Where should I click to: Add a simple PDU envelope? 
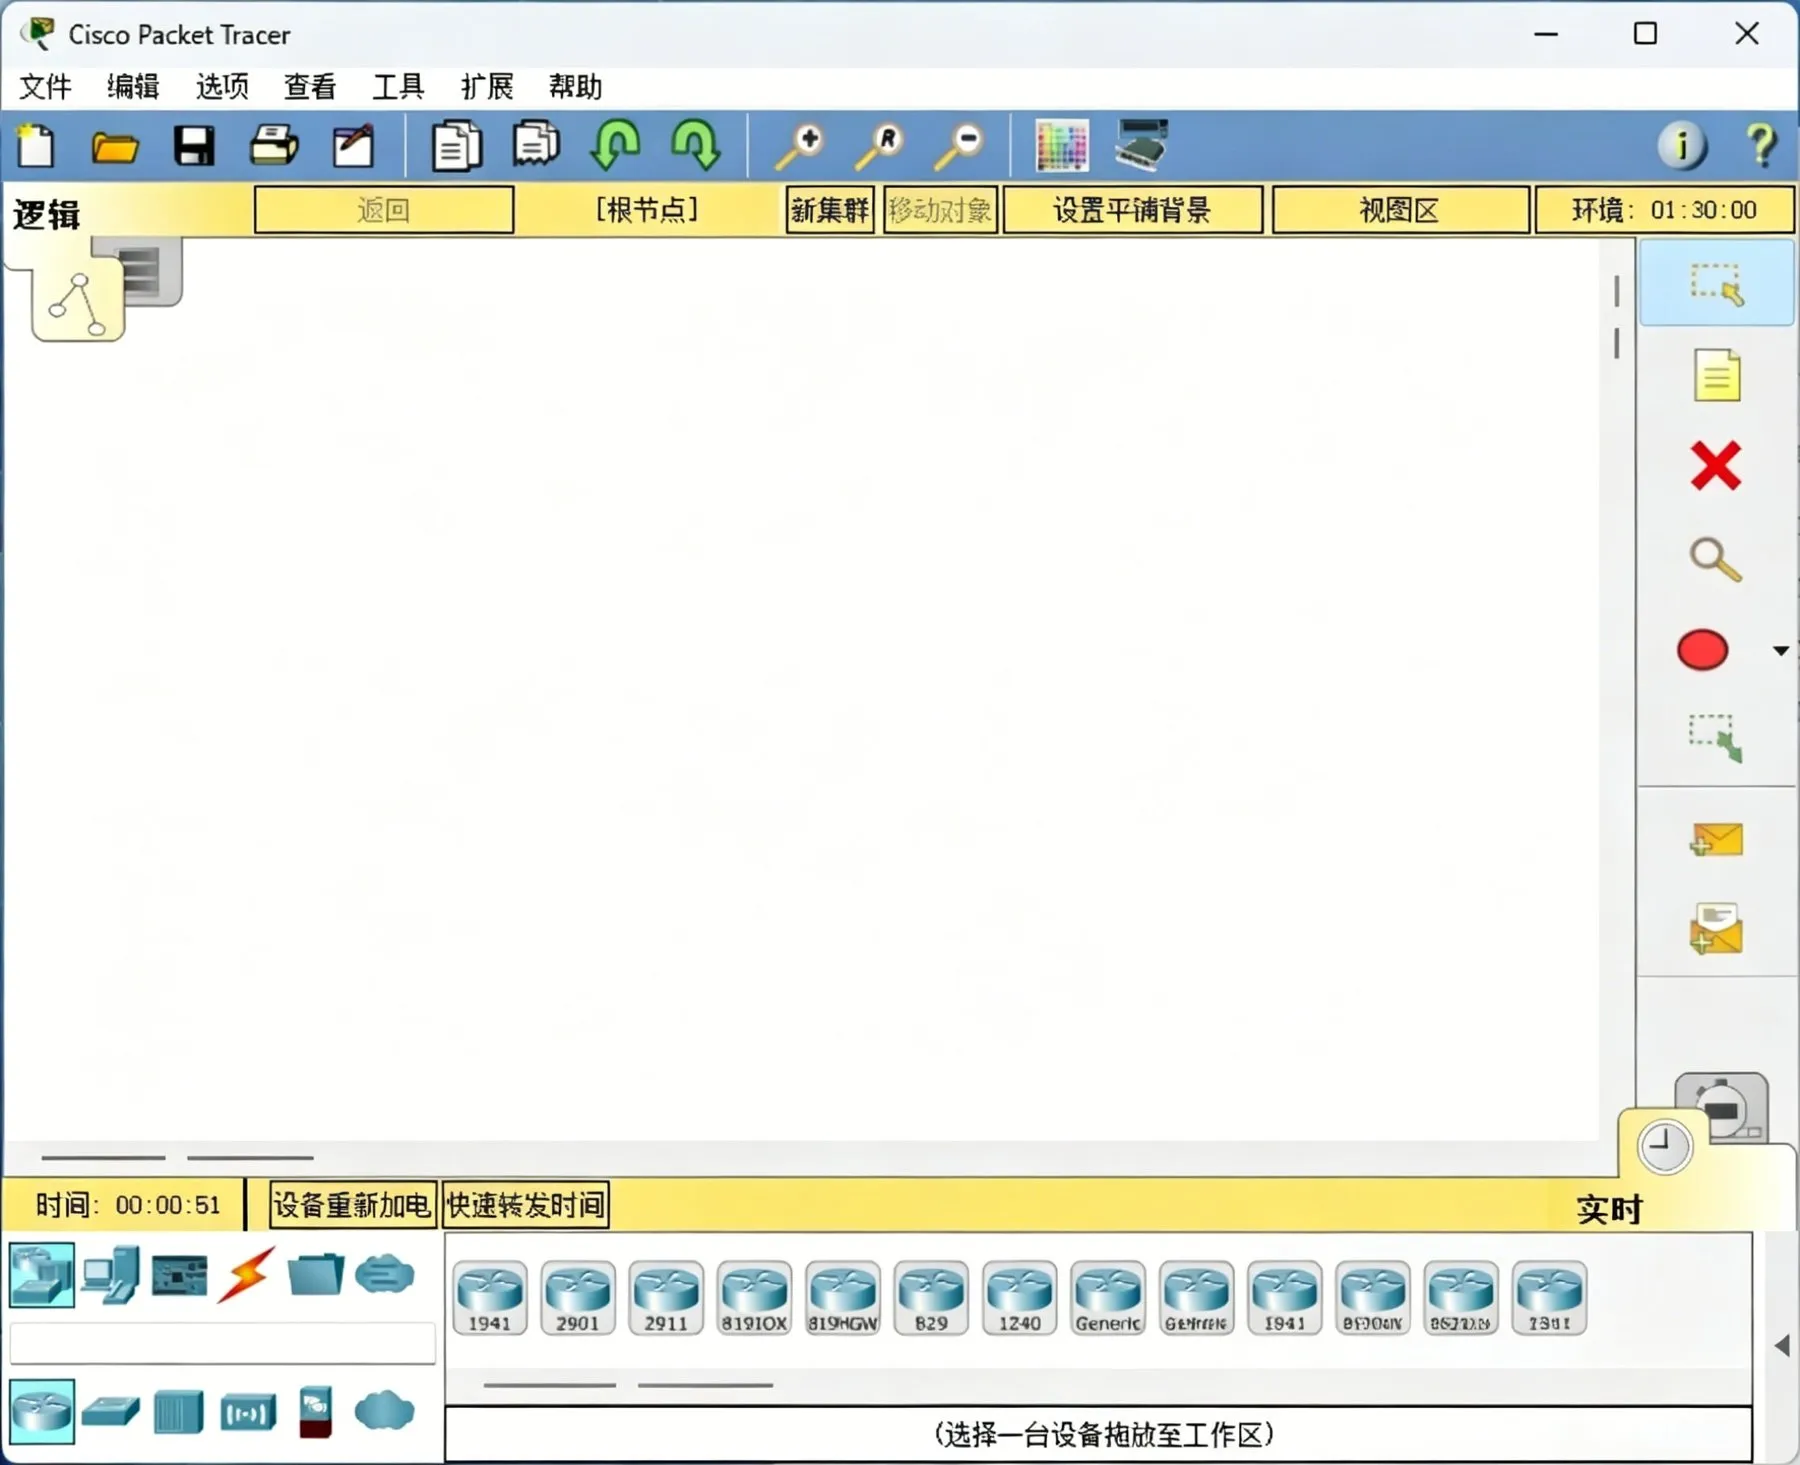click(x=1716, y=840)
